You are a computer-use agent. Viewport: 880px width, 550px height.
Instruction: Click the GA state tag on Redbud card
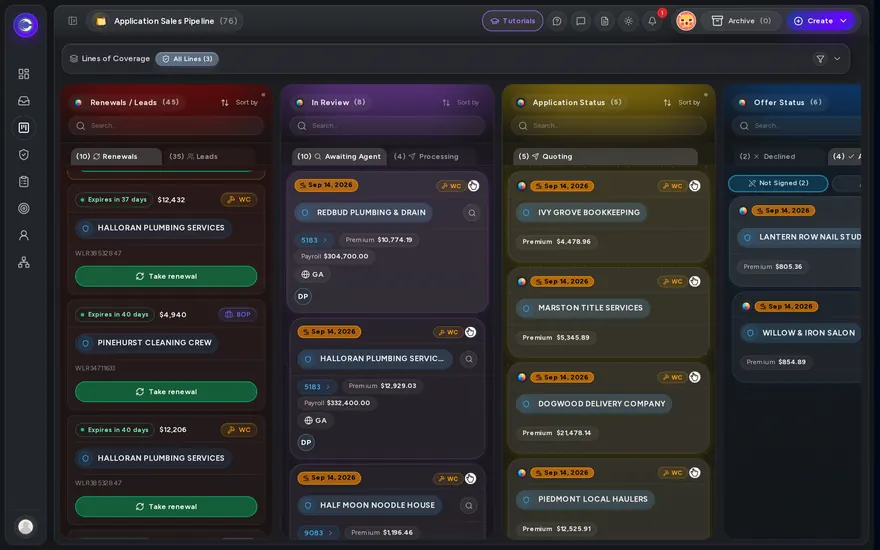pos(313,274)
